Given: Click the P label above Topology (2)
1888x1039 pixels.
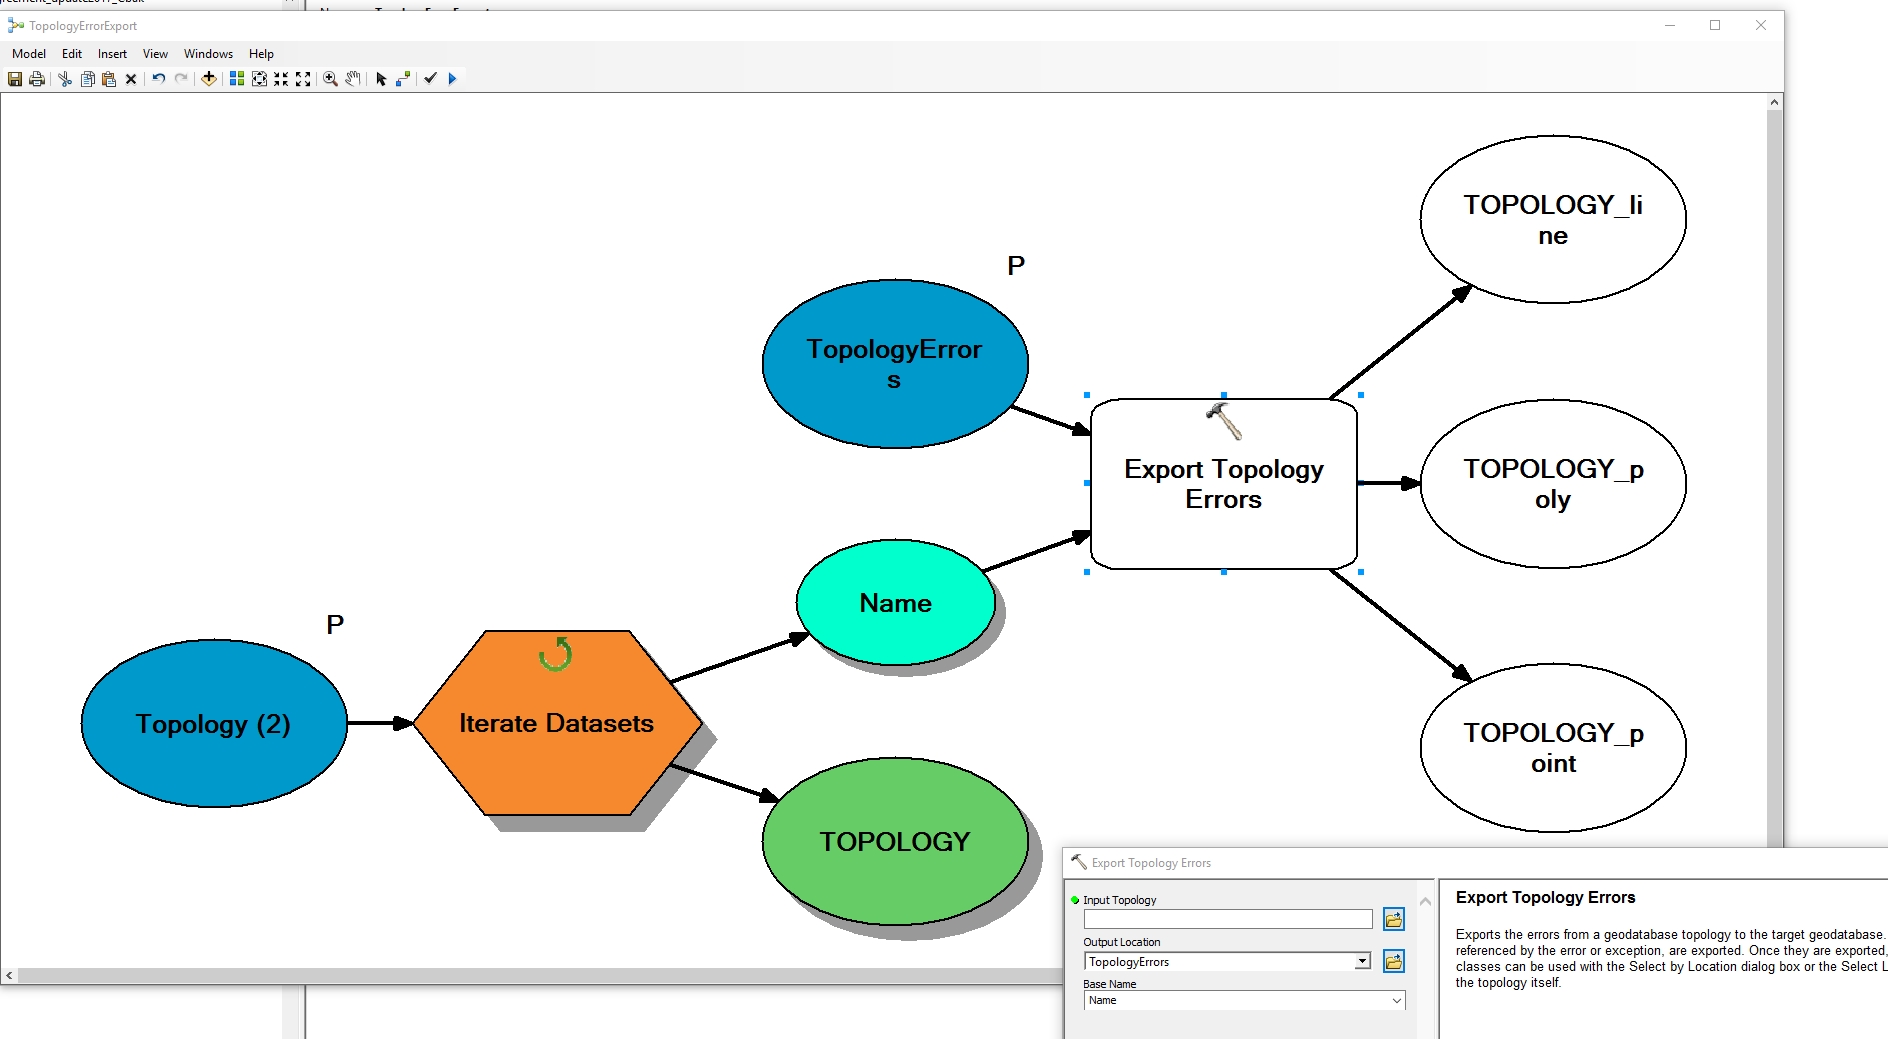Looking at the screenshot, I should (335, 625).
